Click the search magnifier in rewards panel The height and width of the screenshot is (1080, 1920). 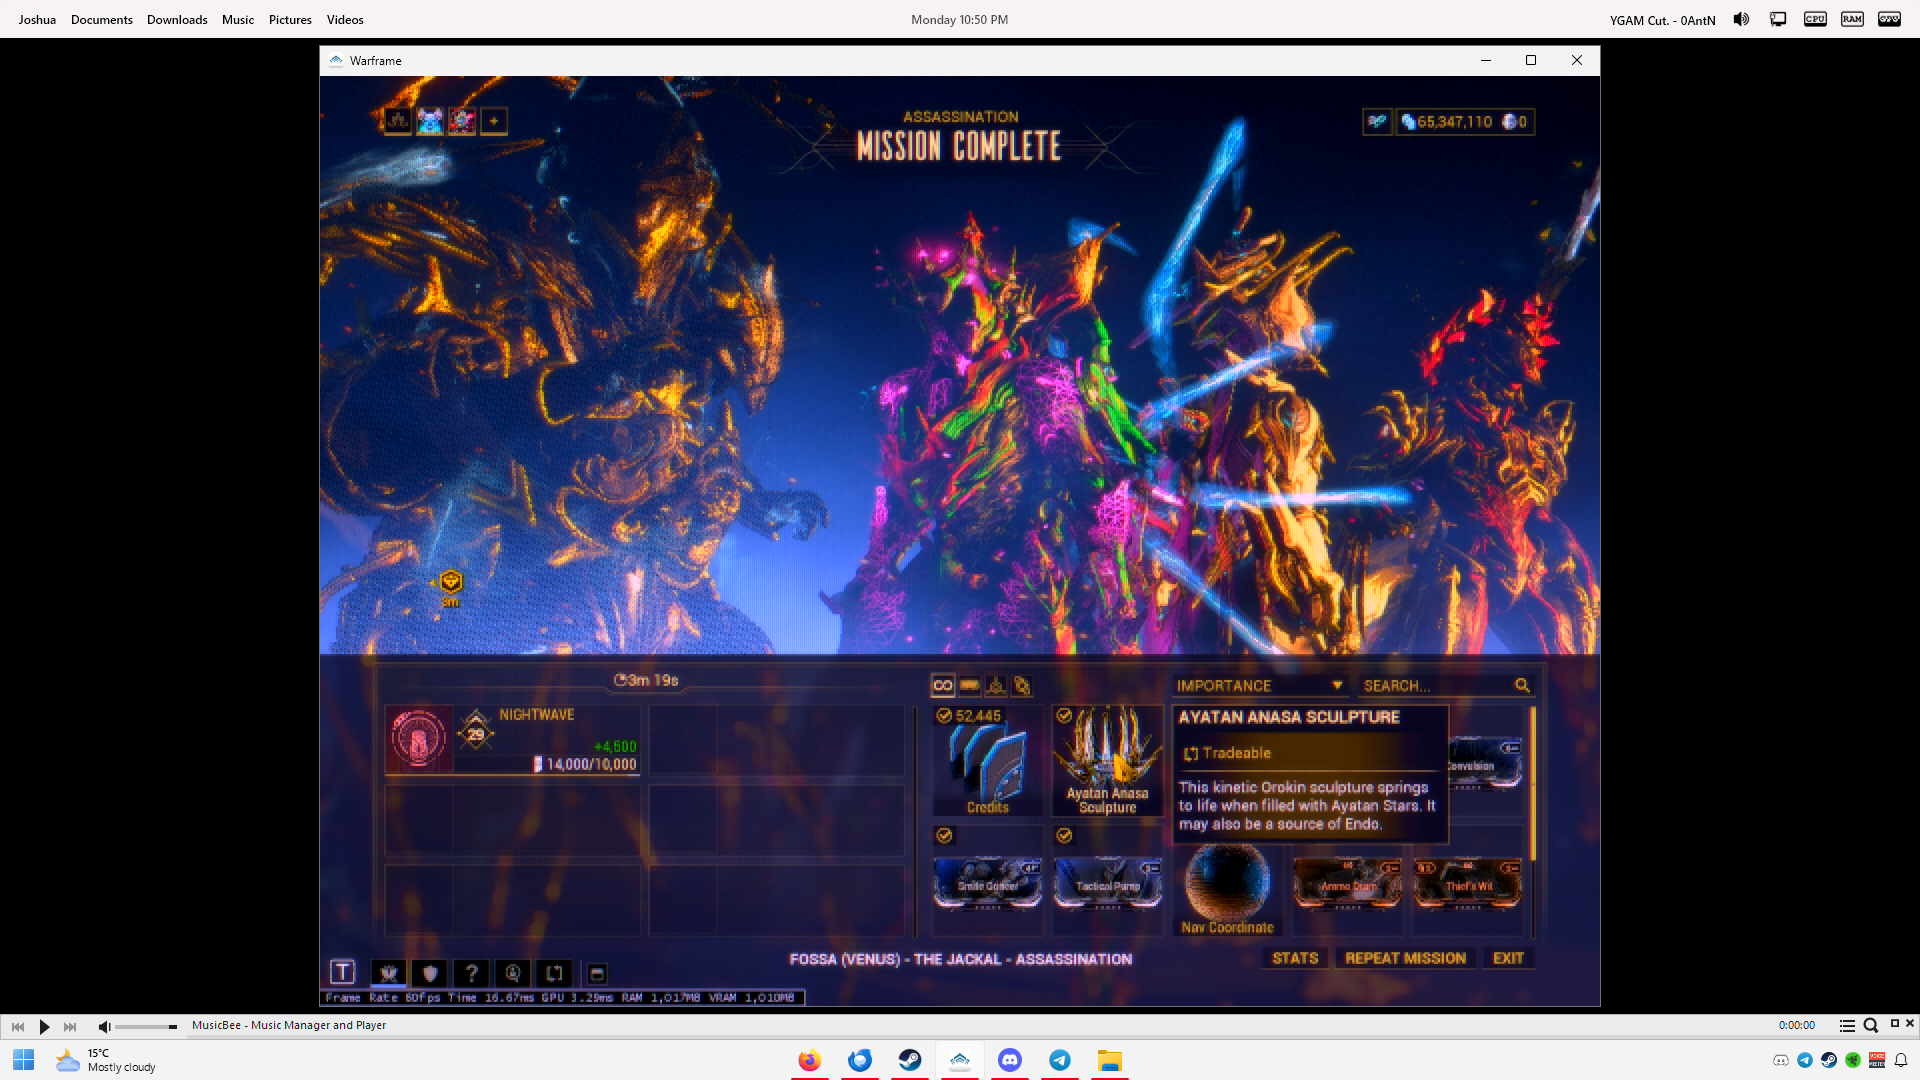(x=1522, y=685)
